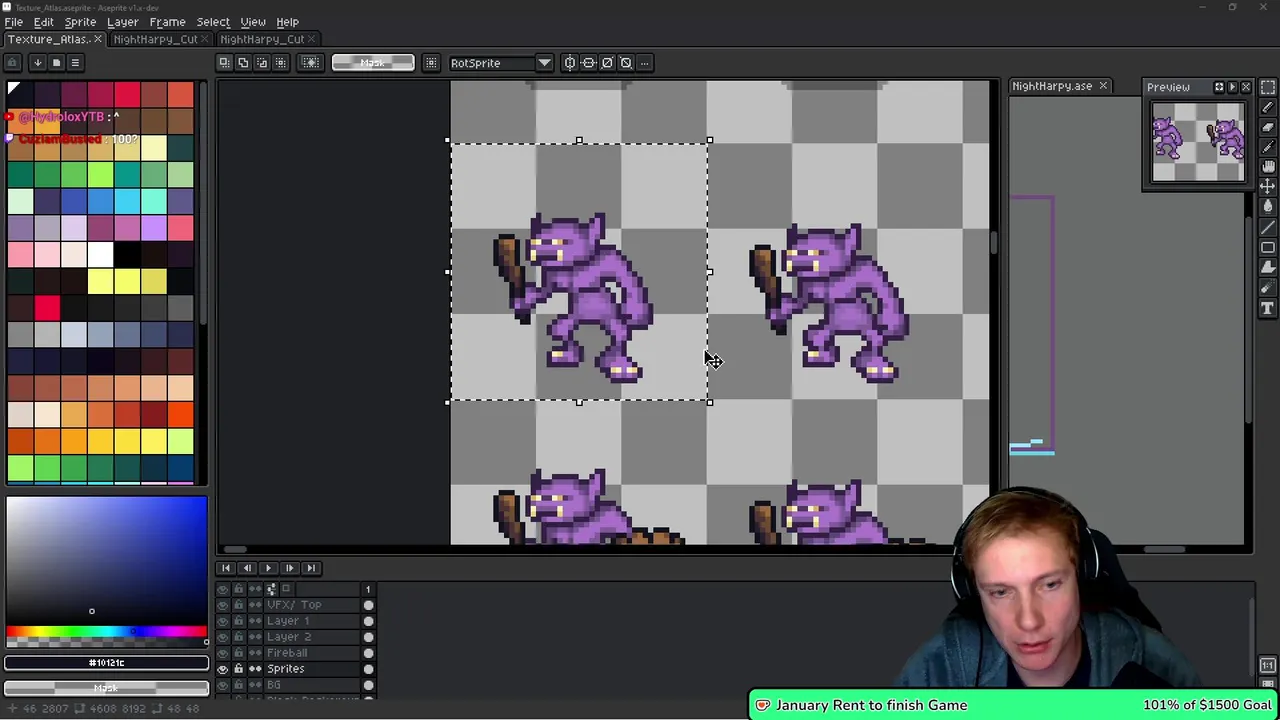The image size is (1280, 720).
Task: Toggle visibility of all layers in header
Action: coord(223,589)
